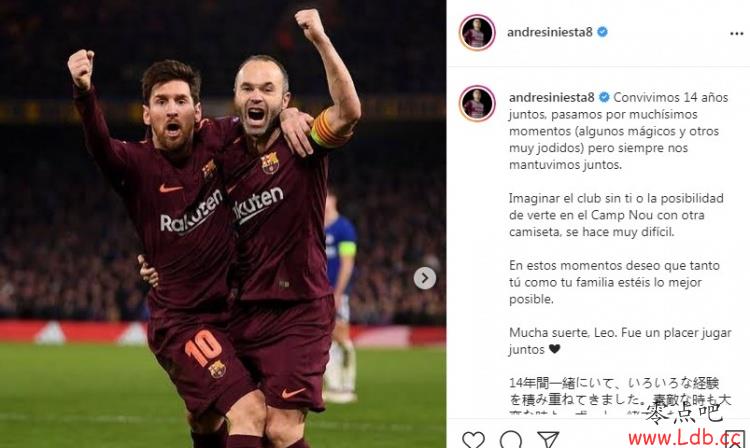Screen dimensions: 750x448
Task: Open andresiniesta8 profile from the header username
Action: click(550, 32)
